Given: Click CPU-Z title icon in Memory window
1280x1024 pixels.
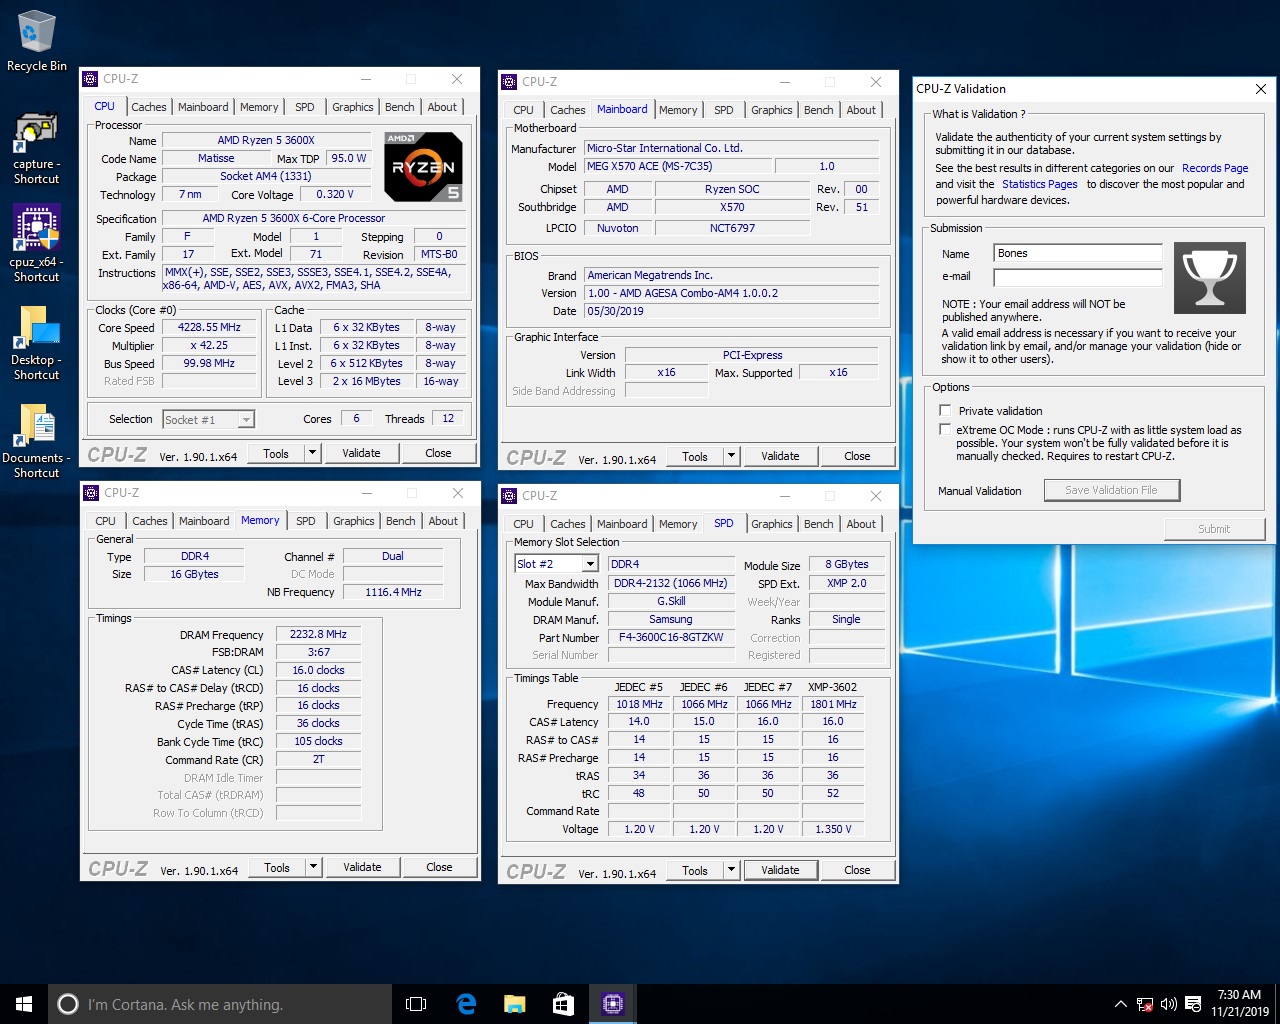Looking at the screenshot, I should pos(92,493).
